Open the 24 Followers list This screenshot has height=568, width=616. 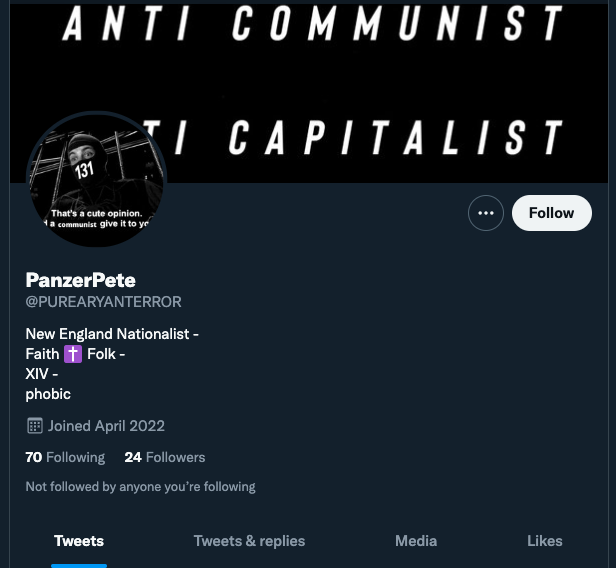pyautogui.click(x=165, y=457)
